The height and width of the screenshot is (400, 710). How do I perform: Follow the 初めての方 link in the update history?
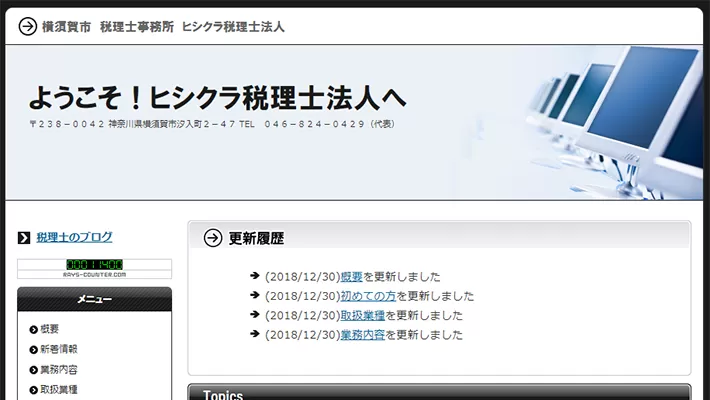[x=368, y=296]
